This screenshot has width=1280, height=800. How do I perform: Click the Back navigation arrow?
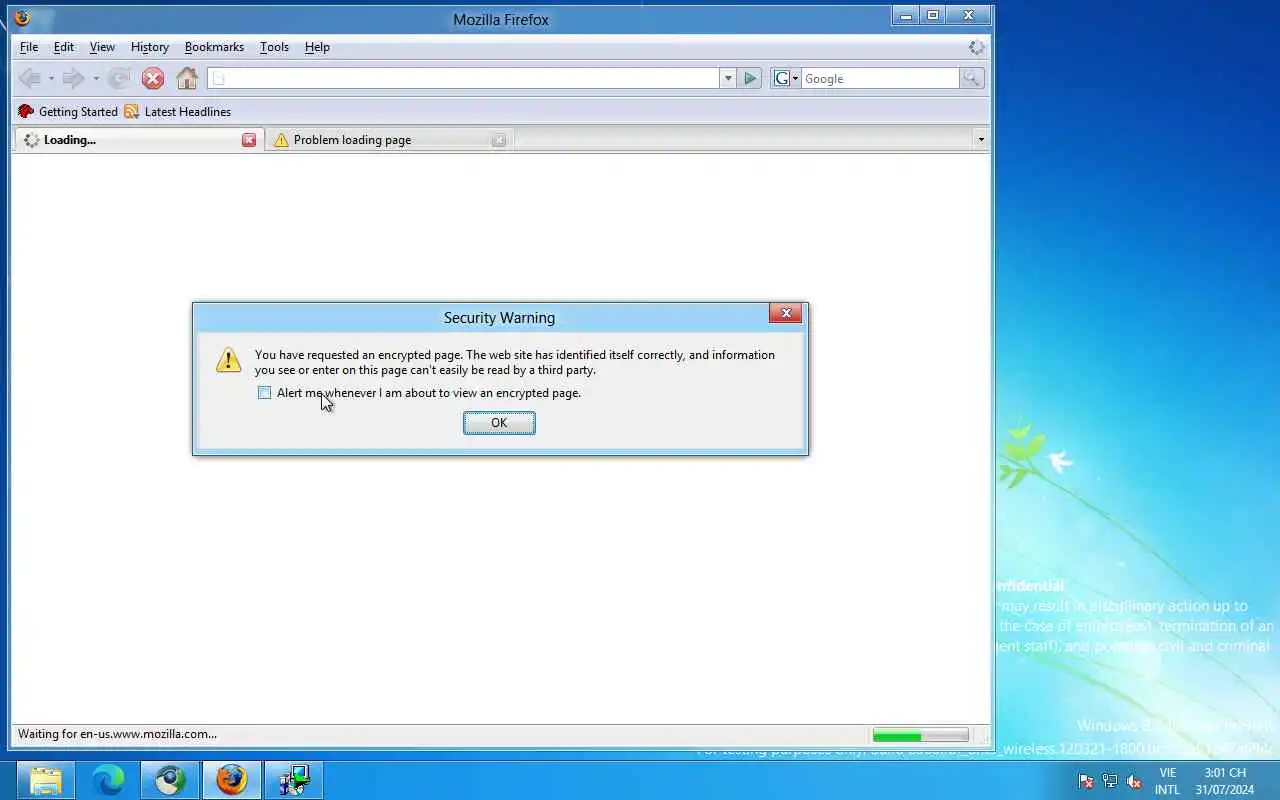pyautogui.click(x=30, y=78)
